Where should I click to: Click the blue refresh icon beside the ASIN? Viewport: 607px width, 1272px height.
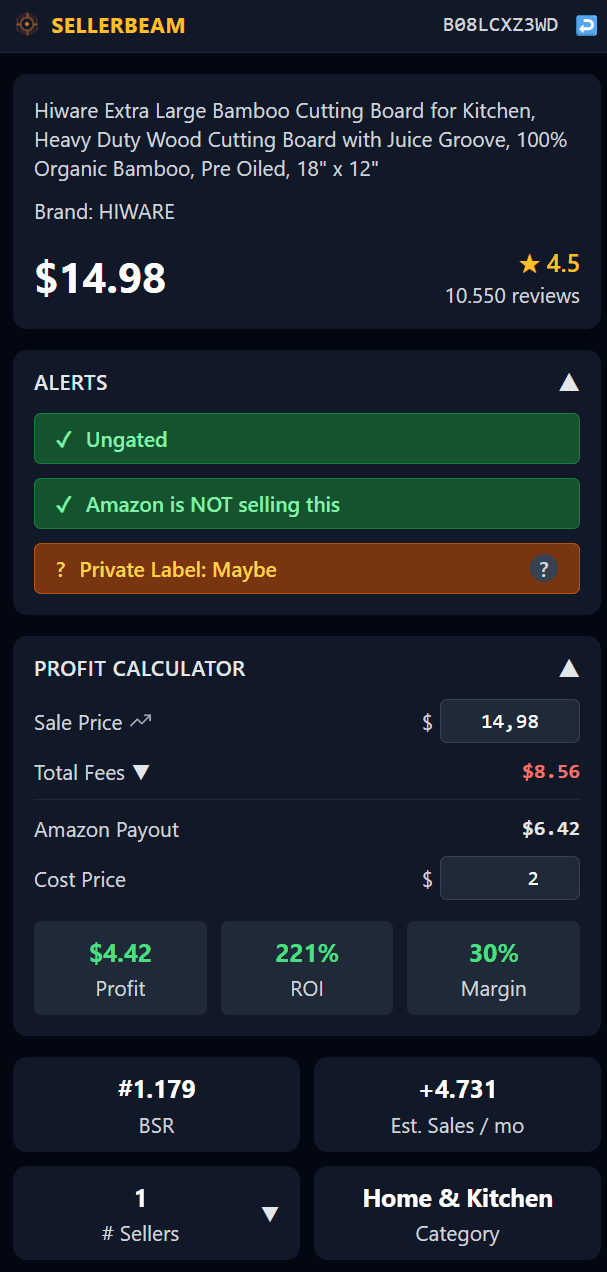(585, 26)
